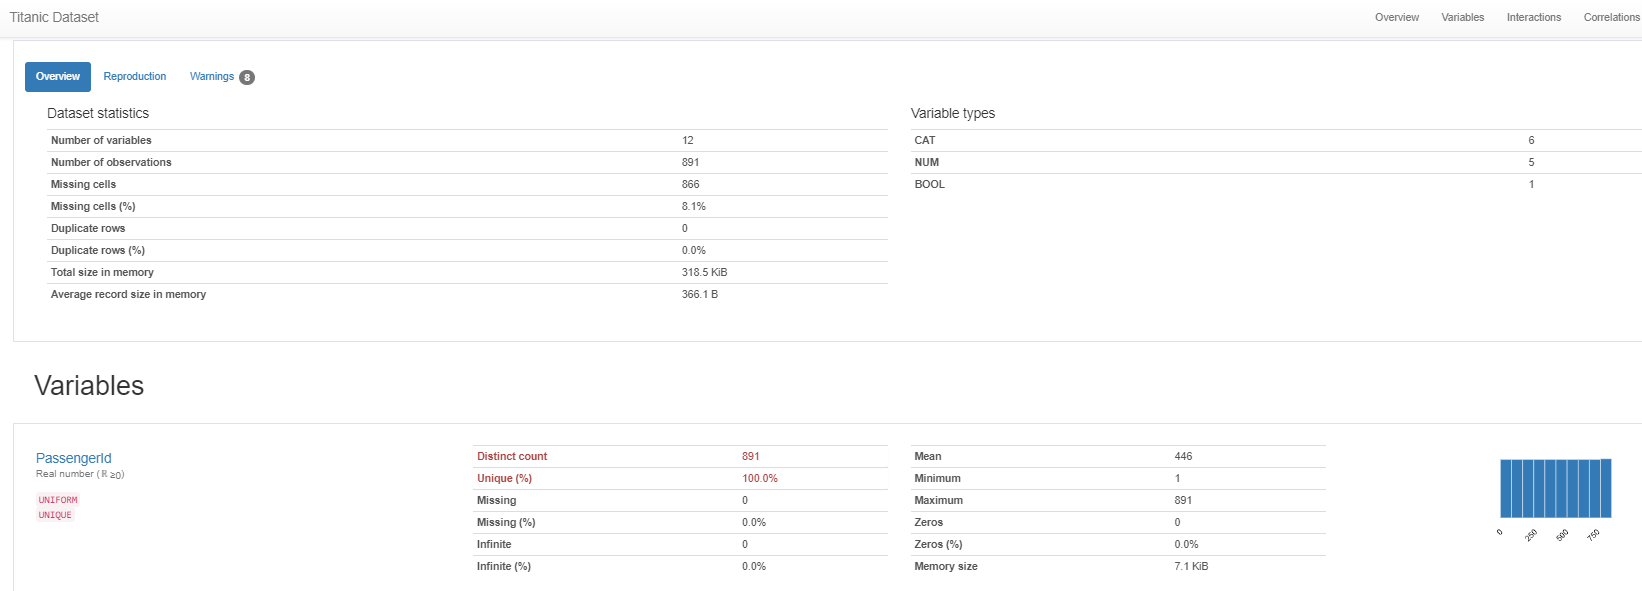Click the missing cells percent 8.1%
The height and width of the screenshot is (591, 1642).
click(694, 206)
